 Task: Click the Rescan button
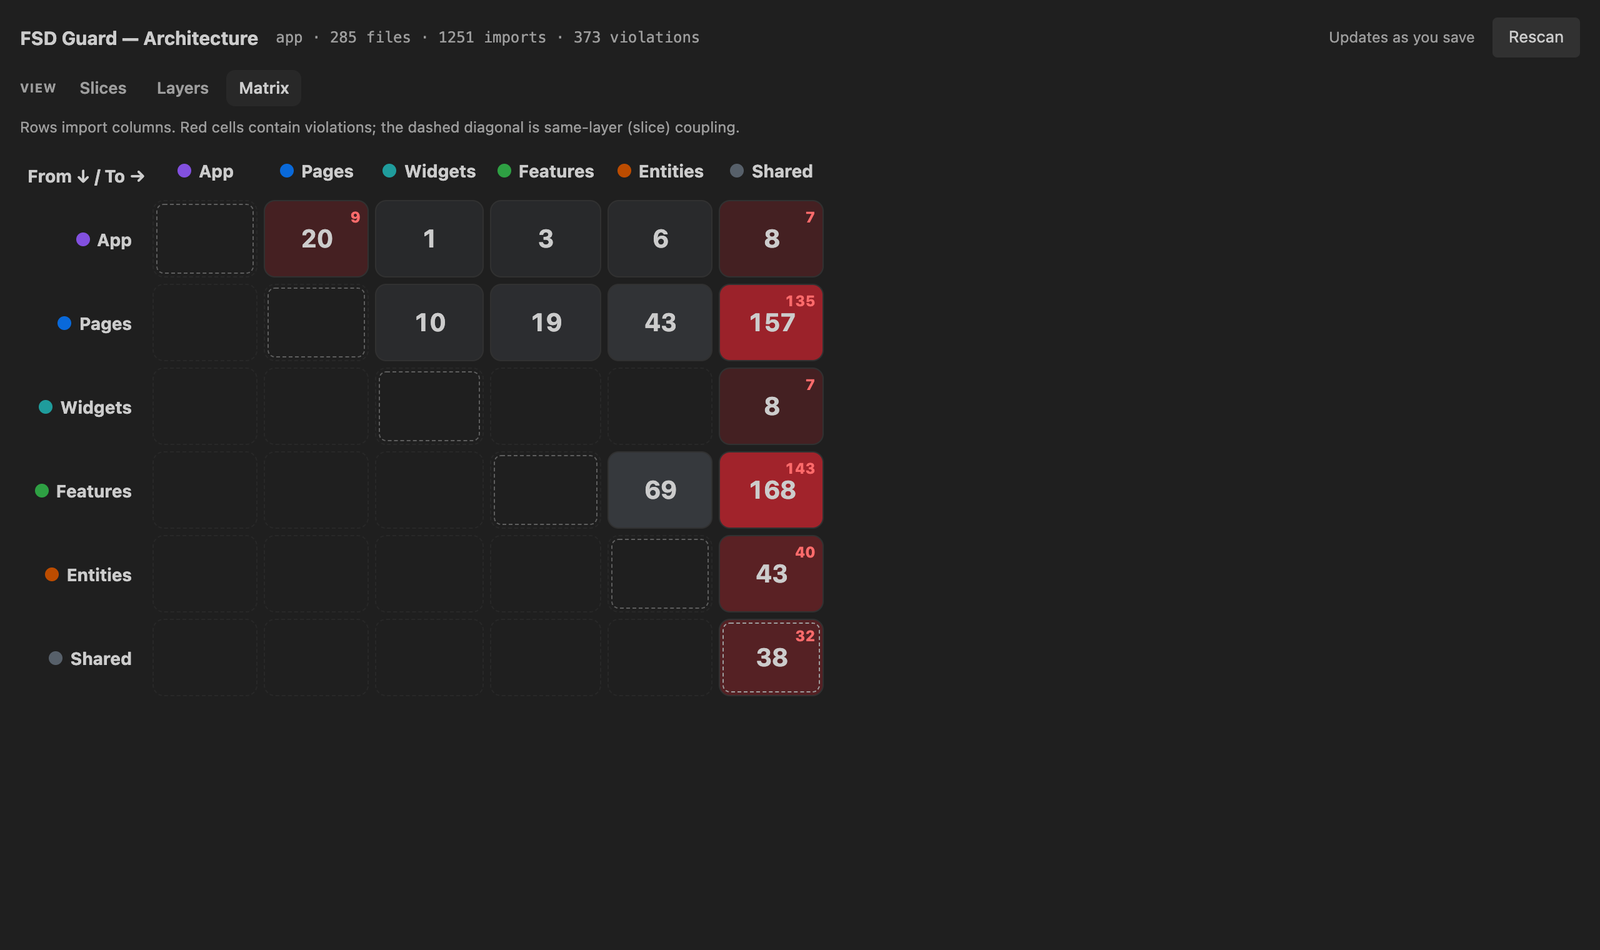point(1535,37)
